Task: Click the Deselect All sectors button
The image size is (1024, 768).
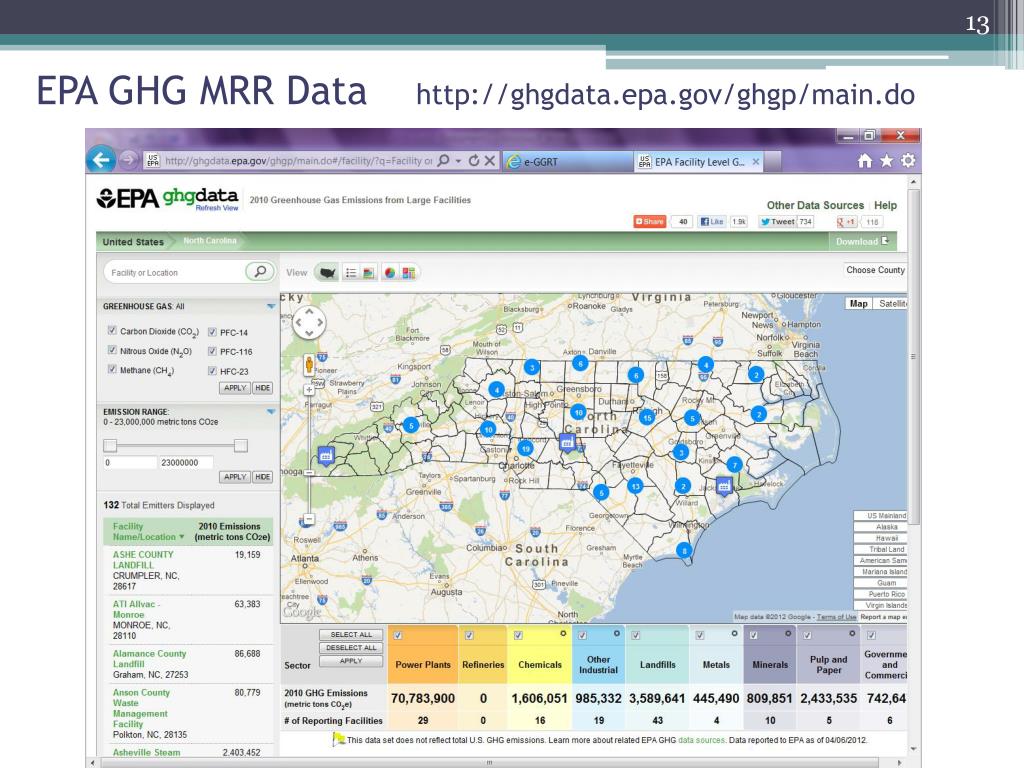Action: 351,648
